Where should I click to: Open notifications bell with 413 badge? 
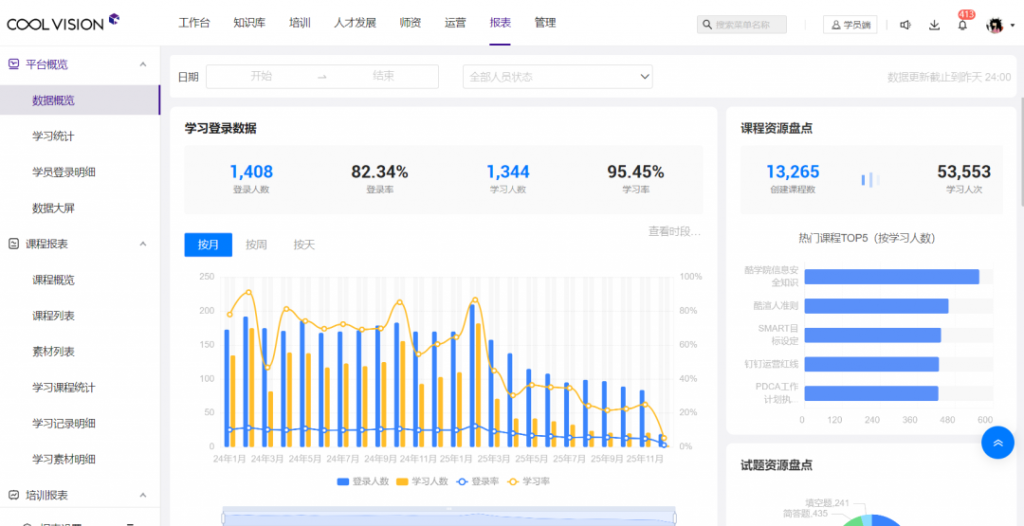tap(962, 25)
